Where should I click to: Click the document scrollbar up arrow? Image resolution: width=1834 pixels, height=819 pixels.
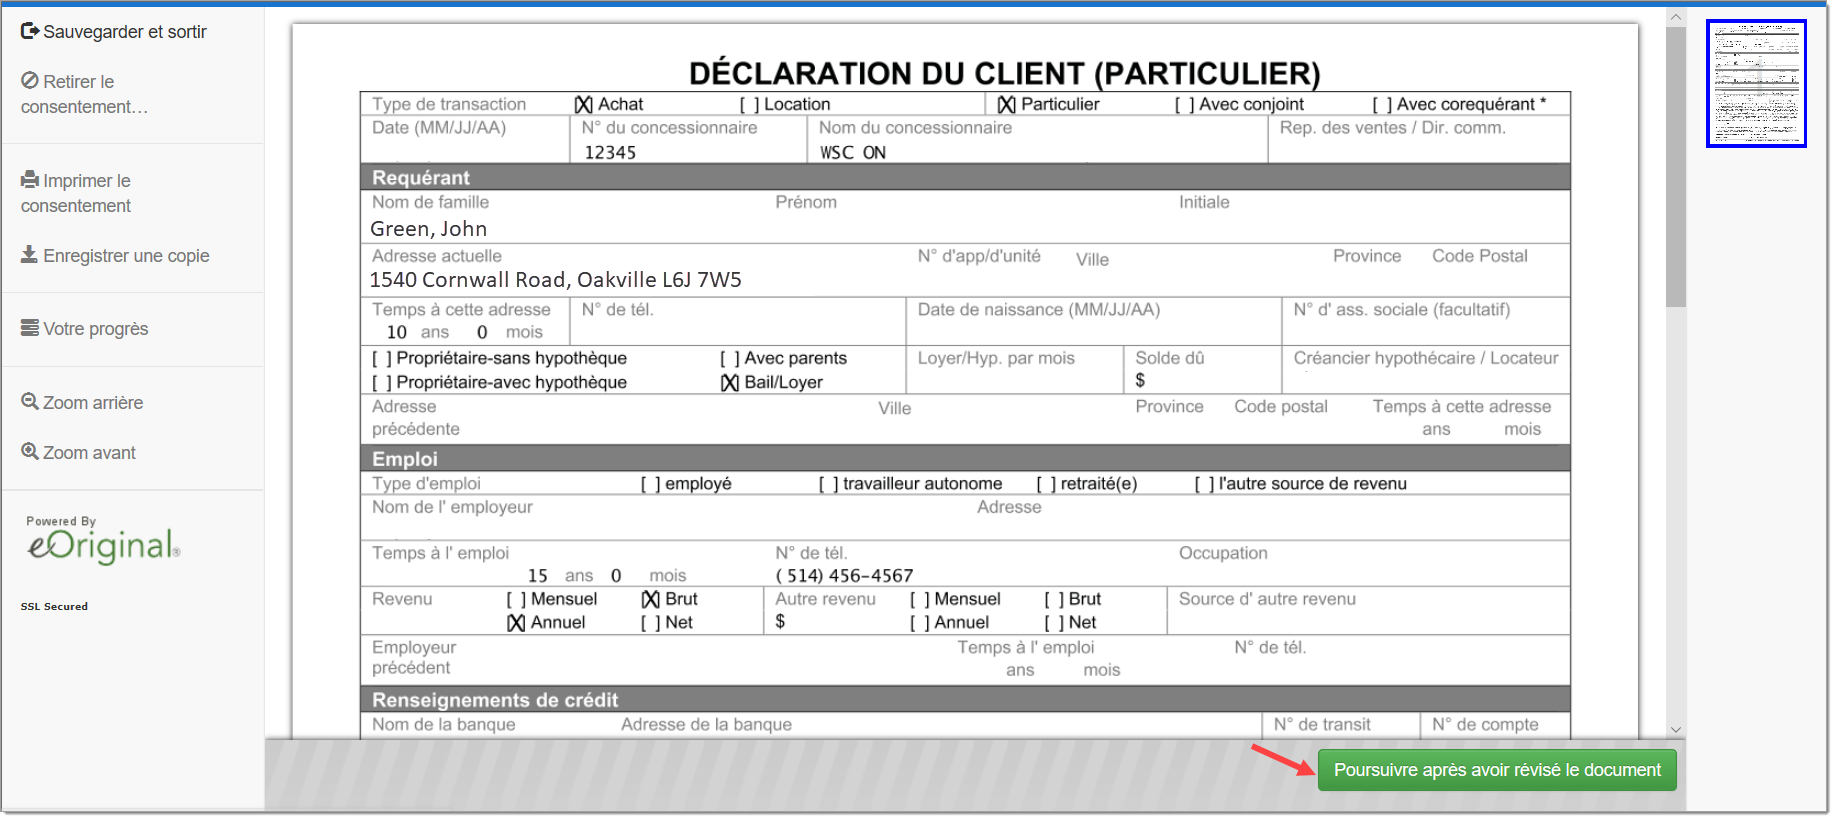click(x=1676, y=17)
